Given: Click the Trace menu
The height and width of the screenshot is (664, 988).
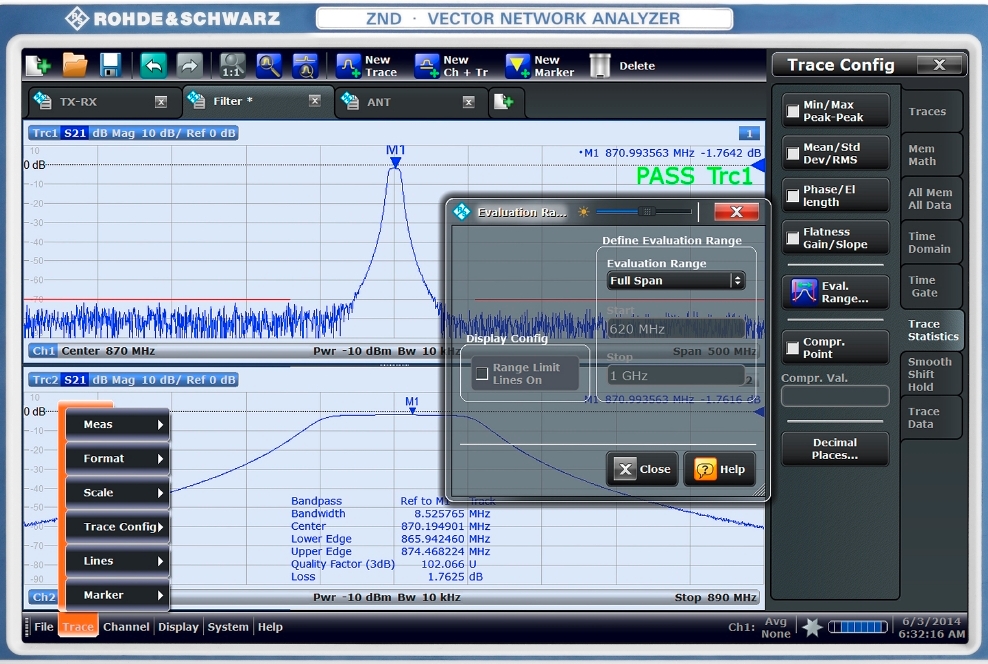Looking at the screenshot, I should click(78, 627).
